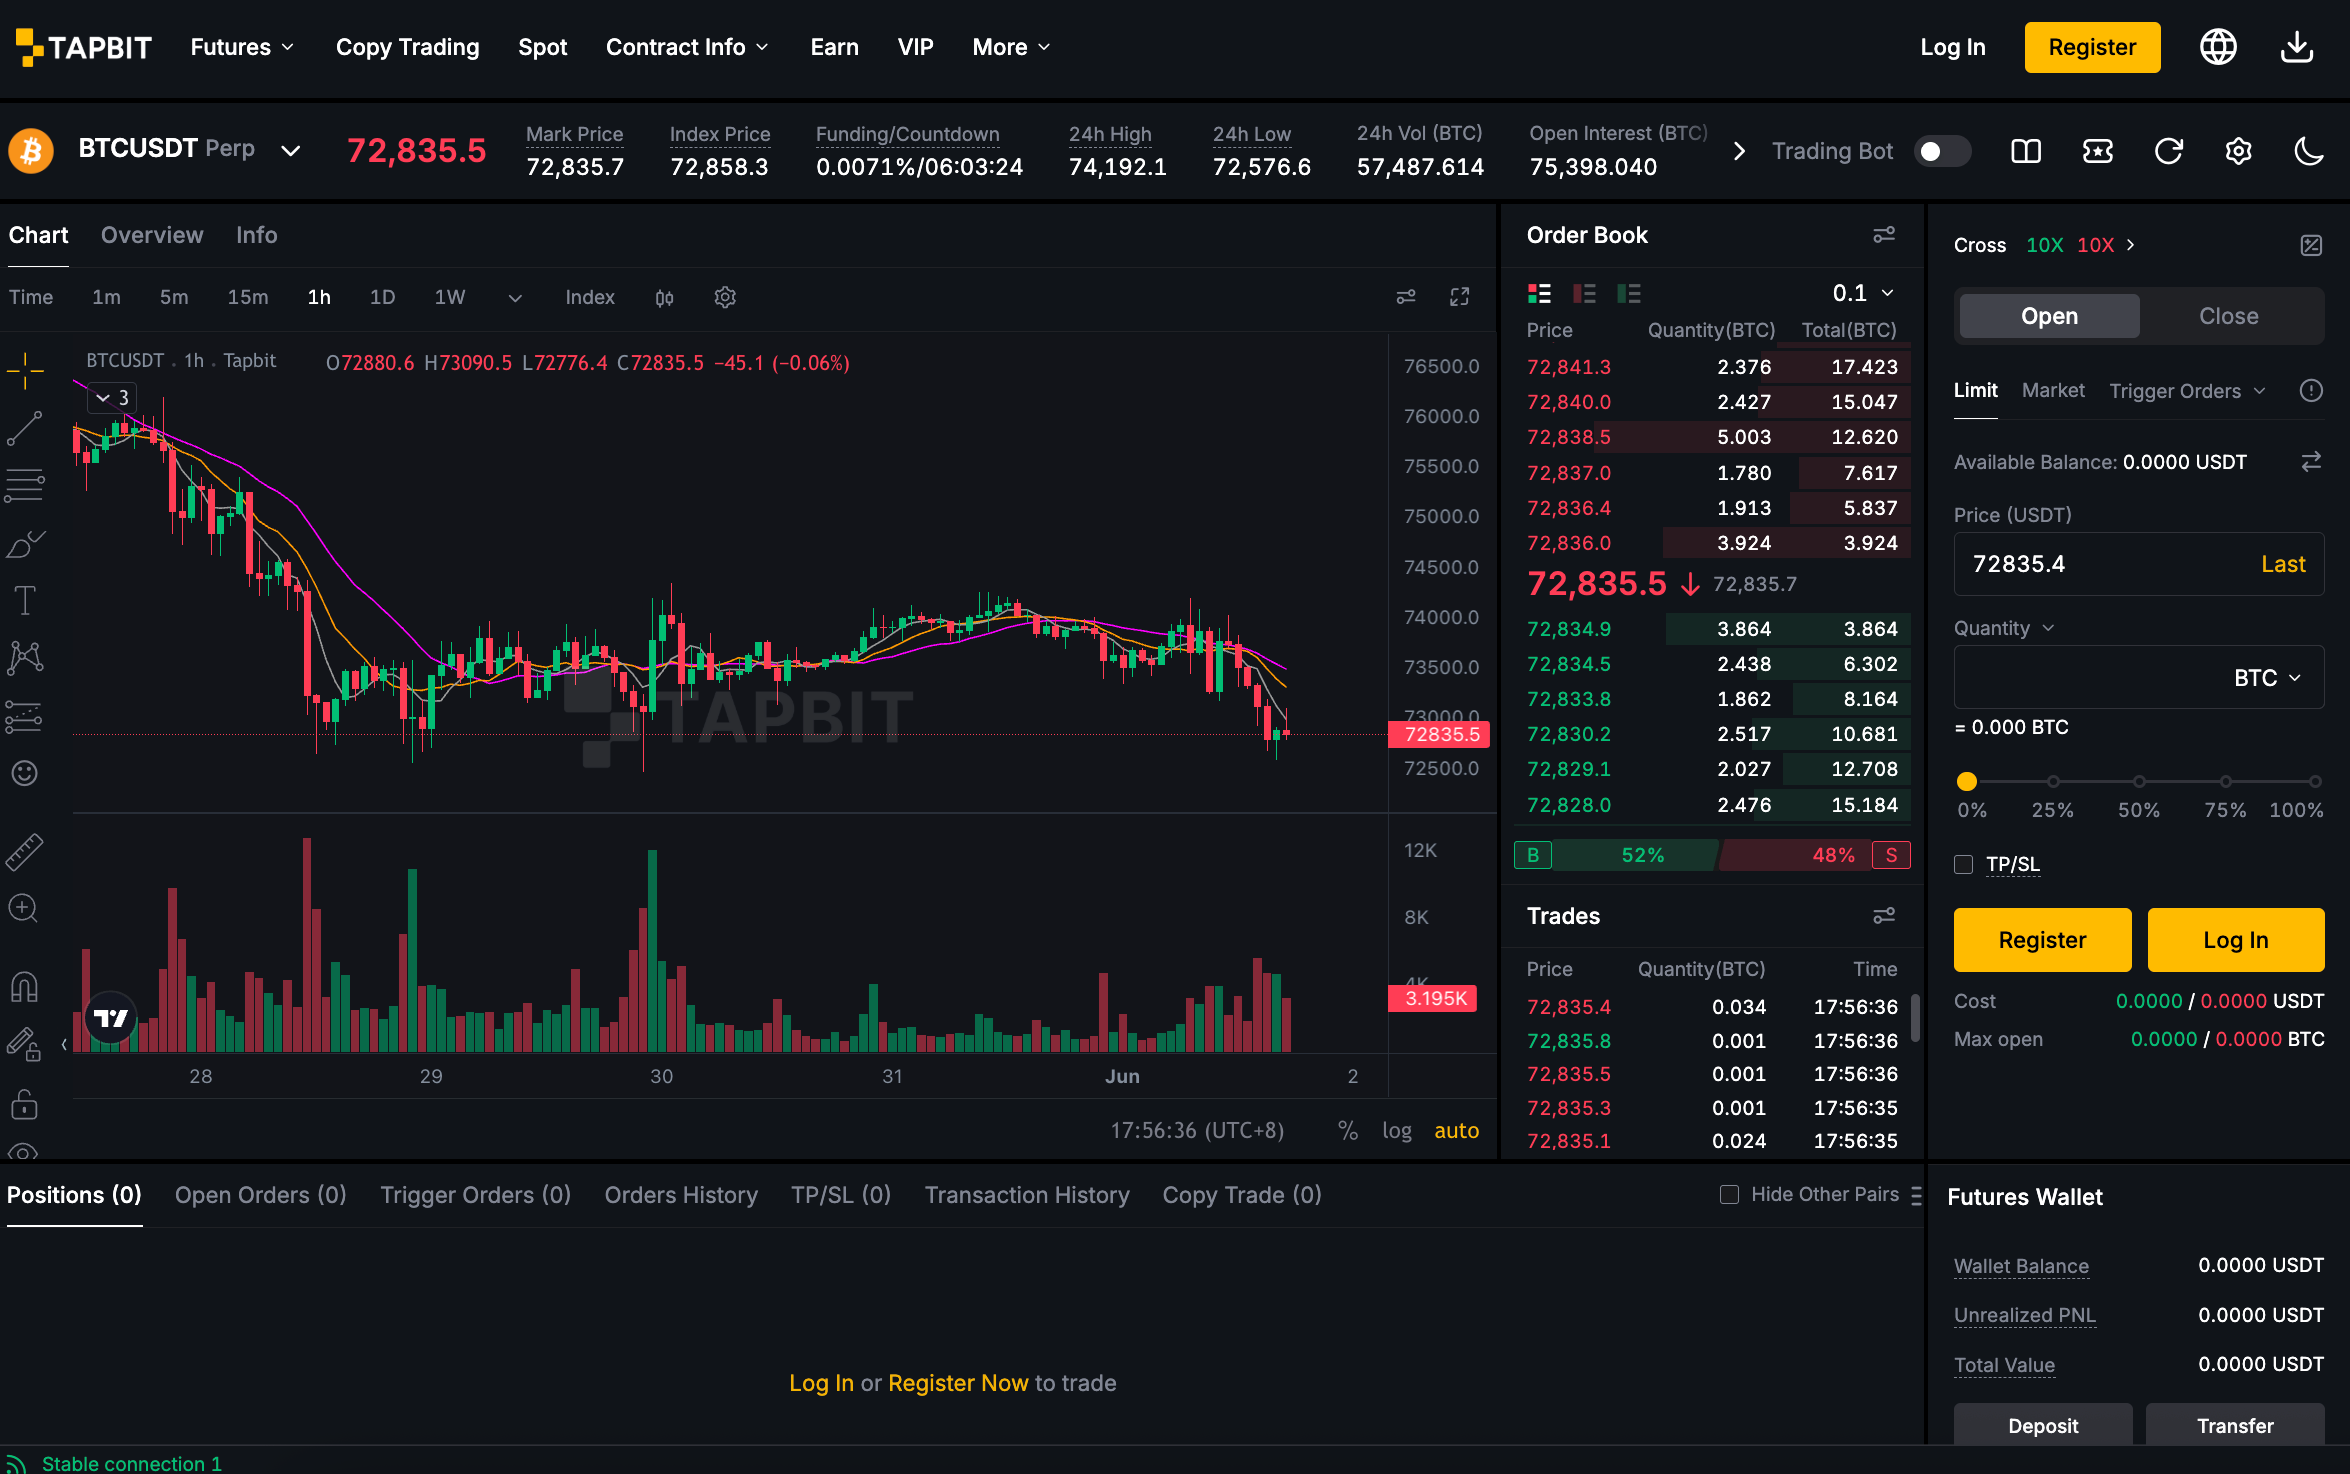Click the Register Now link

point(958,1383)
